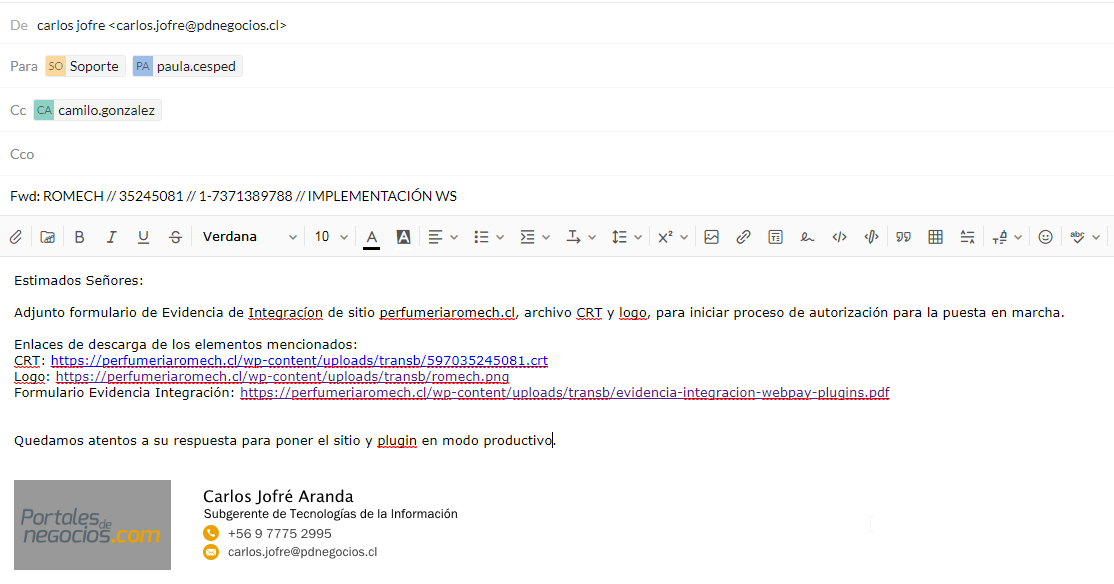Open the Verdana font family dropdown
The height and width of the screenshot is (584, 1114).
pyautogui.click(x=250, y=237)
